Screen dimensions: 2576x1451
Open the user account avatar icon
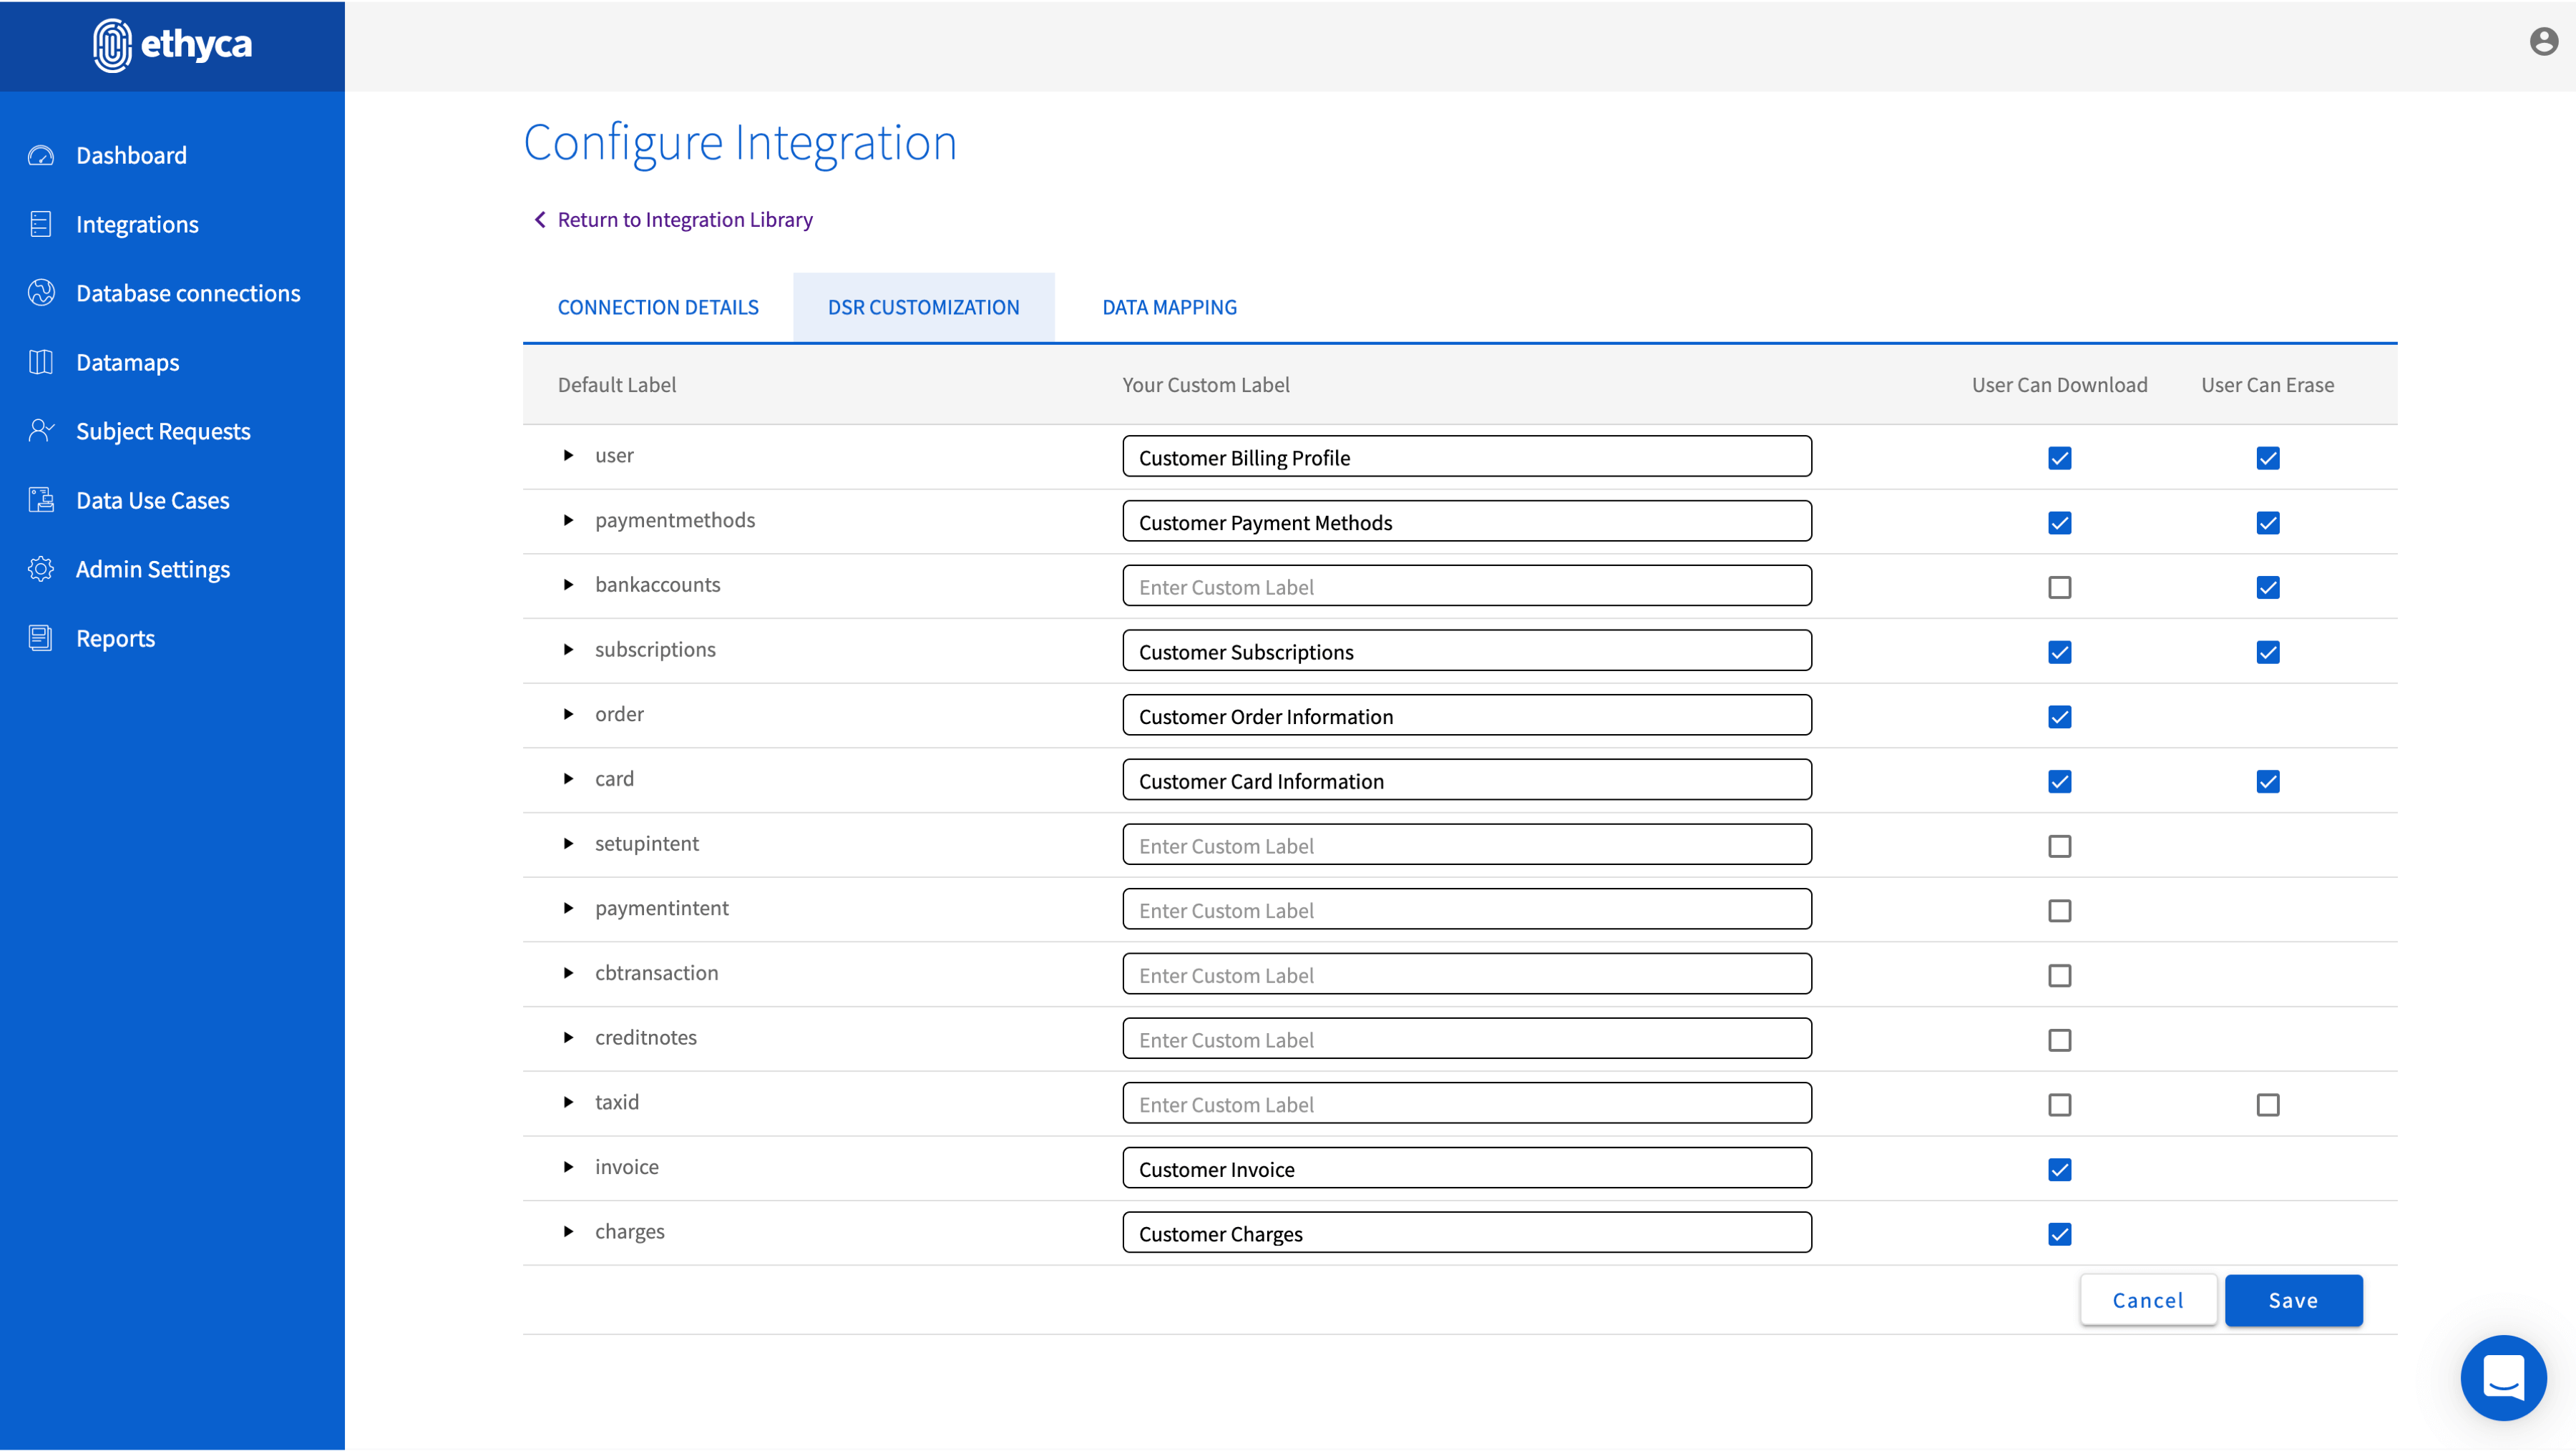click(x=2543, y=42)
